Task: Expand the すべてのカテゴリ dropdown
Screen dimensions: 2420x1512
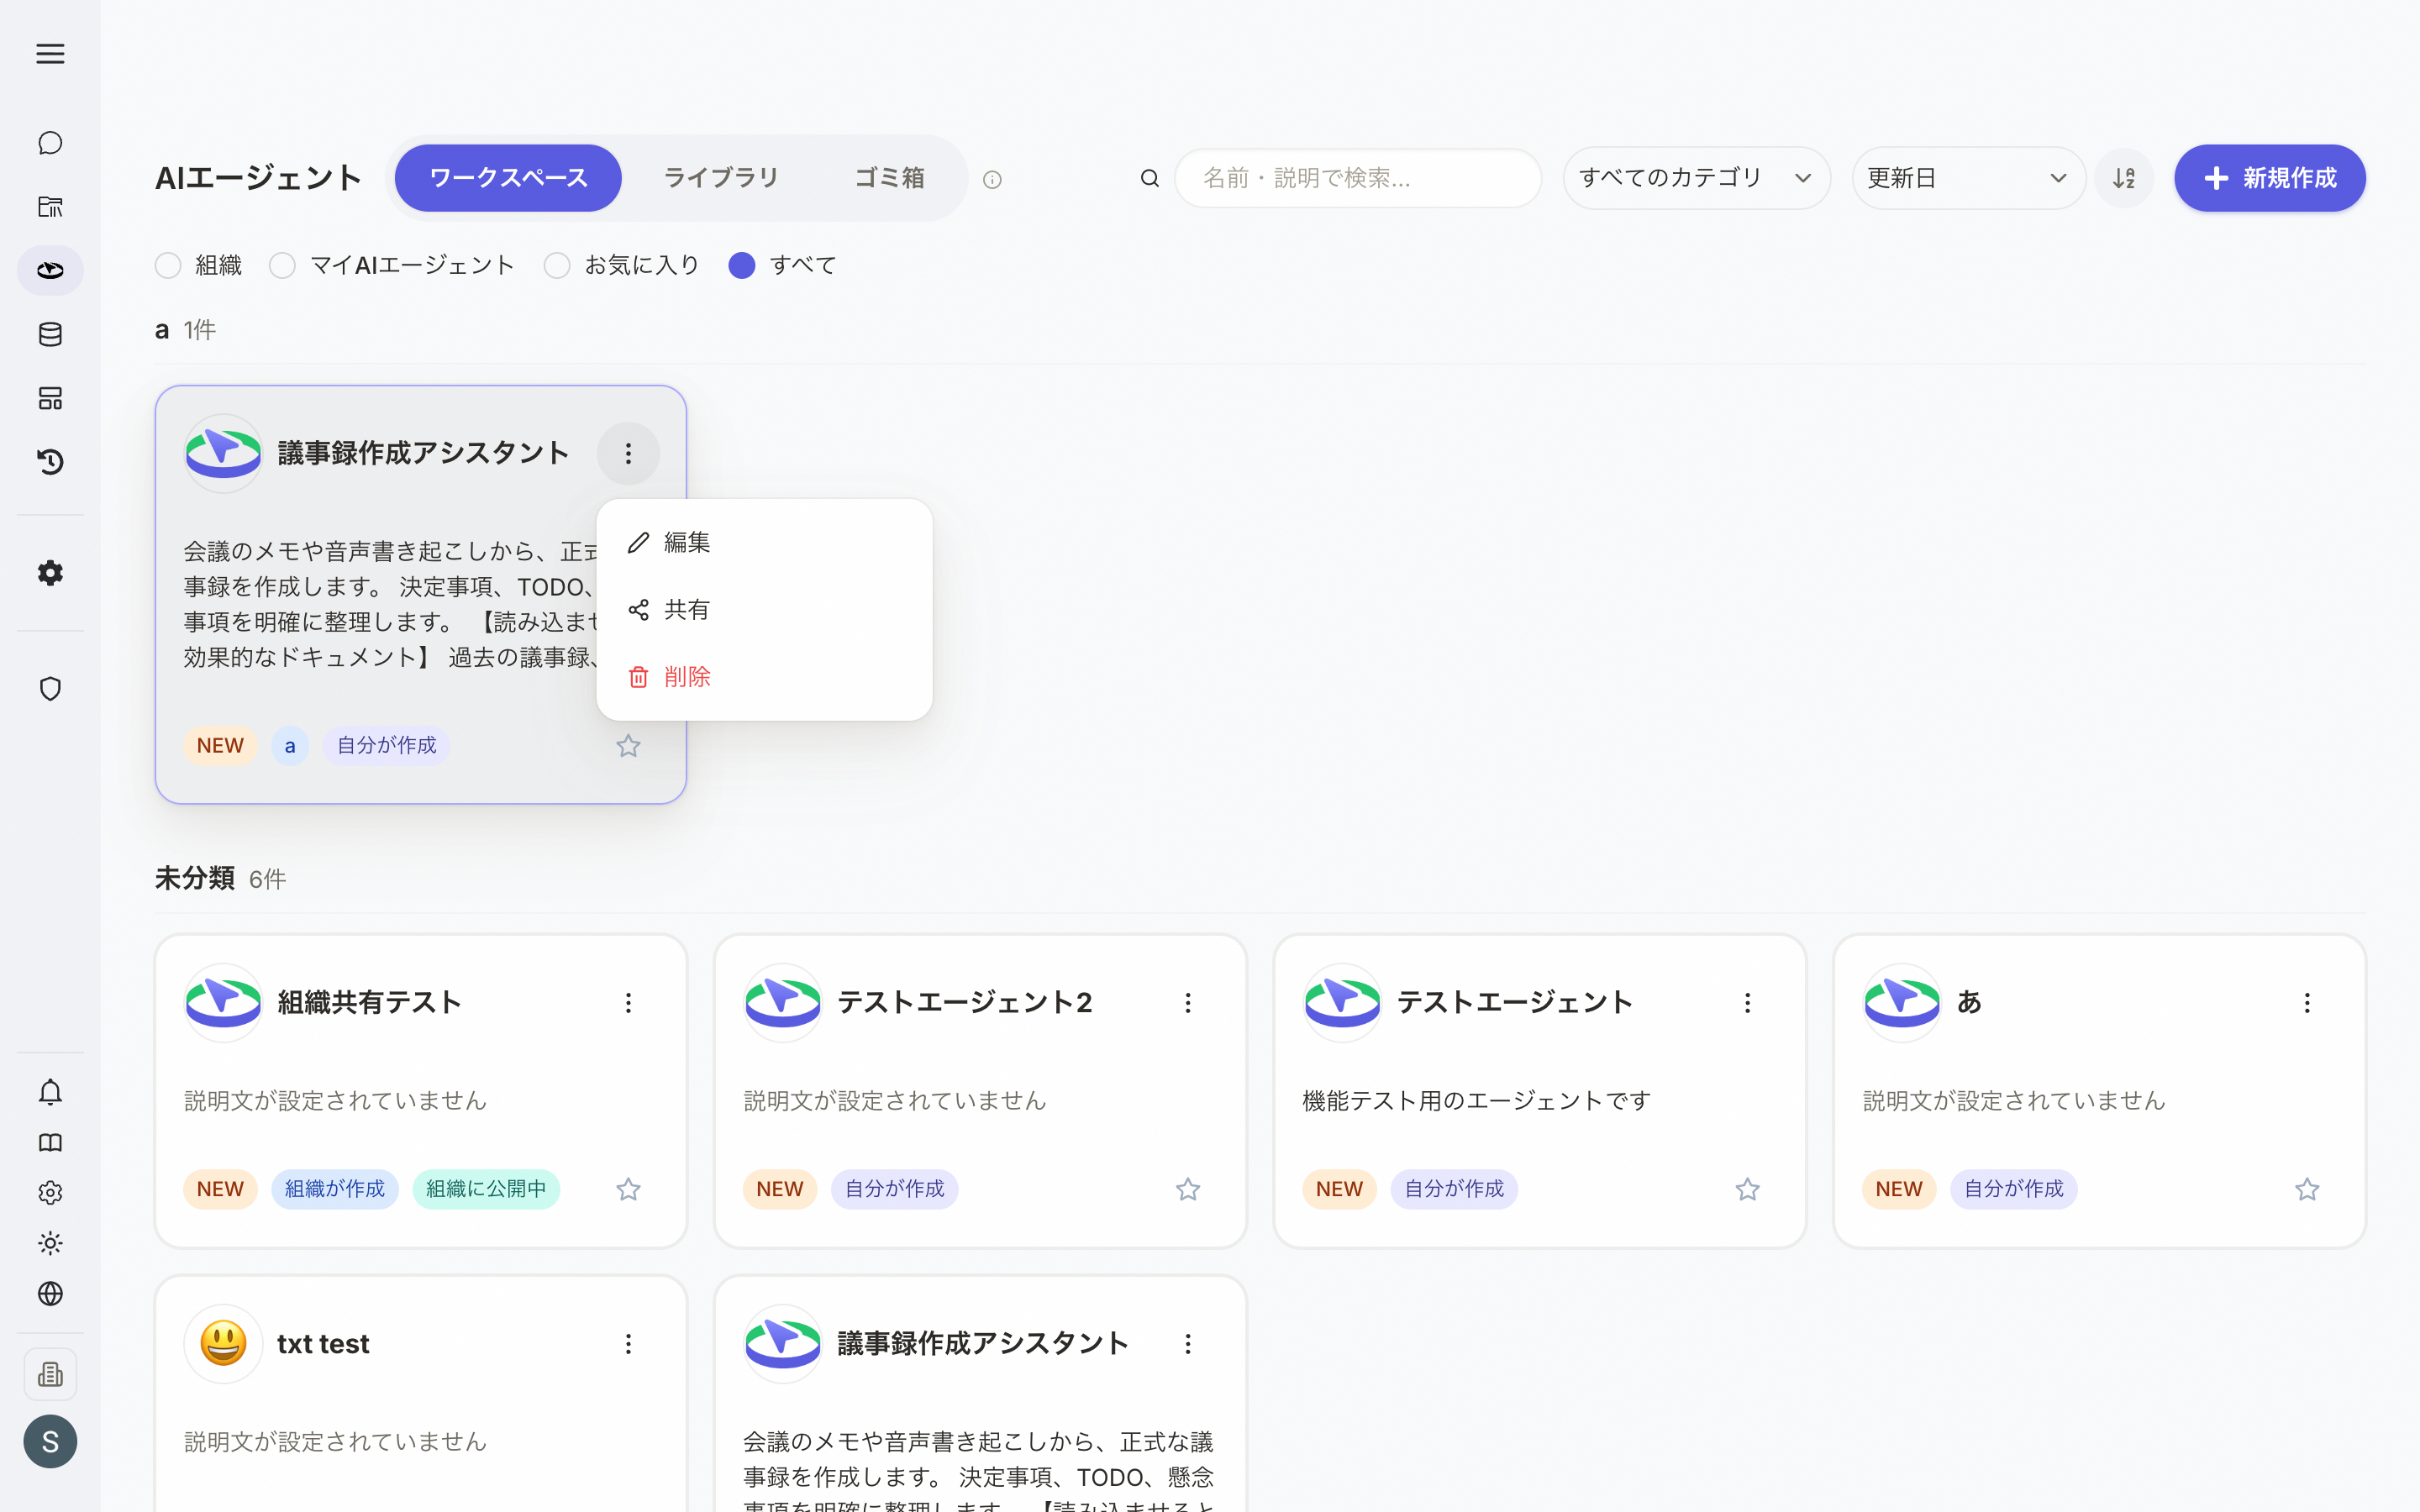Action: [x=1696, y=178]
